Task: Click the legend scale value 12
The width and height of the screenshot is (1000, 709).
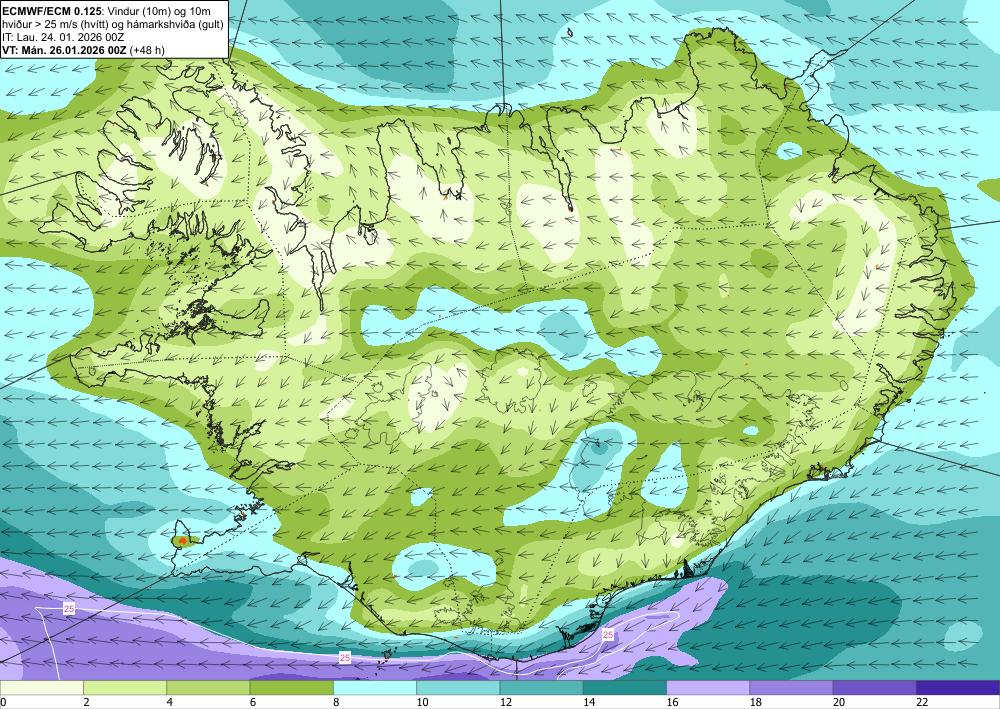Action: click(505, 703)
